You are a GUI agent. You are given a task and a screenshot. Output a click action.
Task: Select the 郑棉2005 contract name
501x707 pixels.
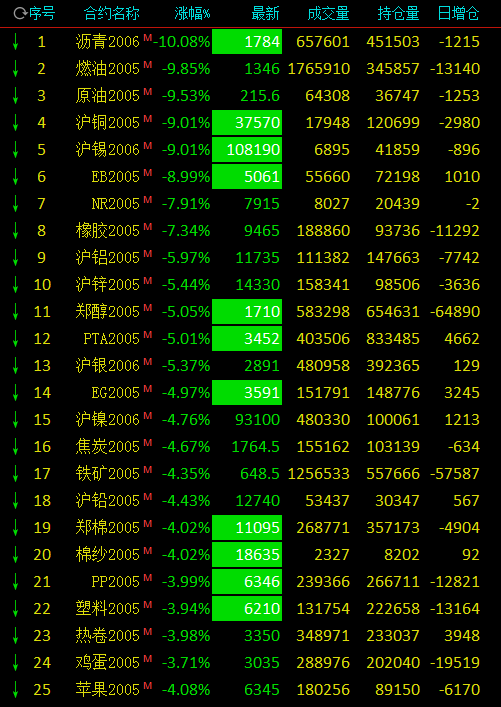(108, 528)
